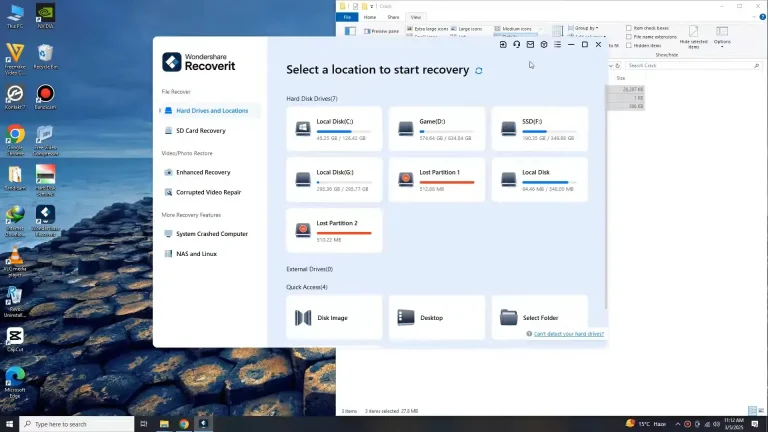Switch to View tab in File Explorer
Screen dimensions: 768x432
pos(416,17)
